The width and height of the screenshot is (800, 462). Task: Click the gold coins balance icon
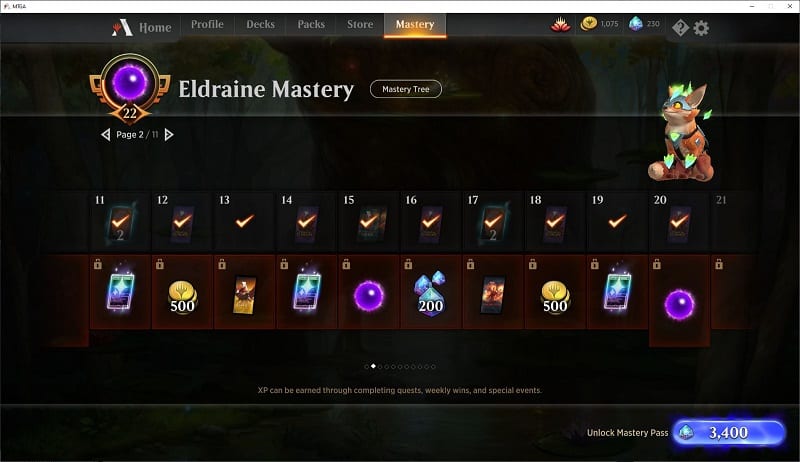tap(589, 23)
